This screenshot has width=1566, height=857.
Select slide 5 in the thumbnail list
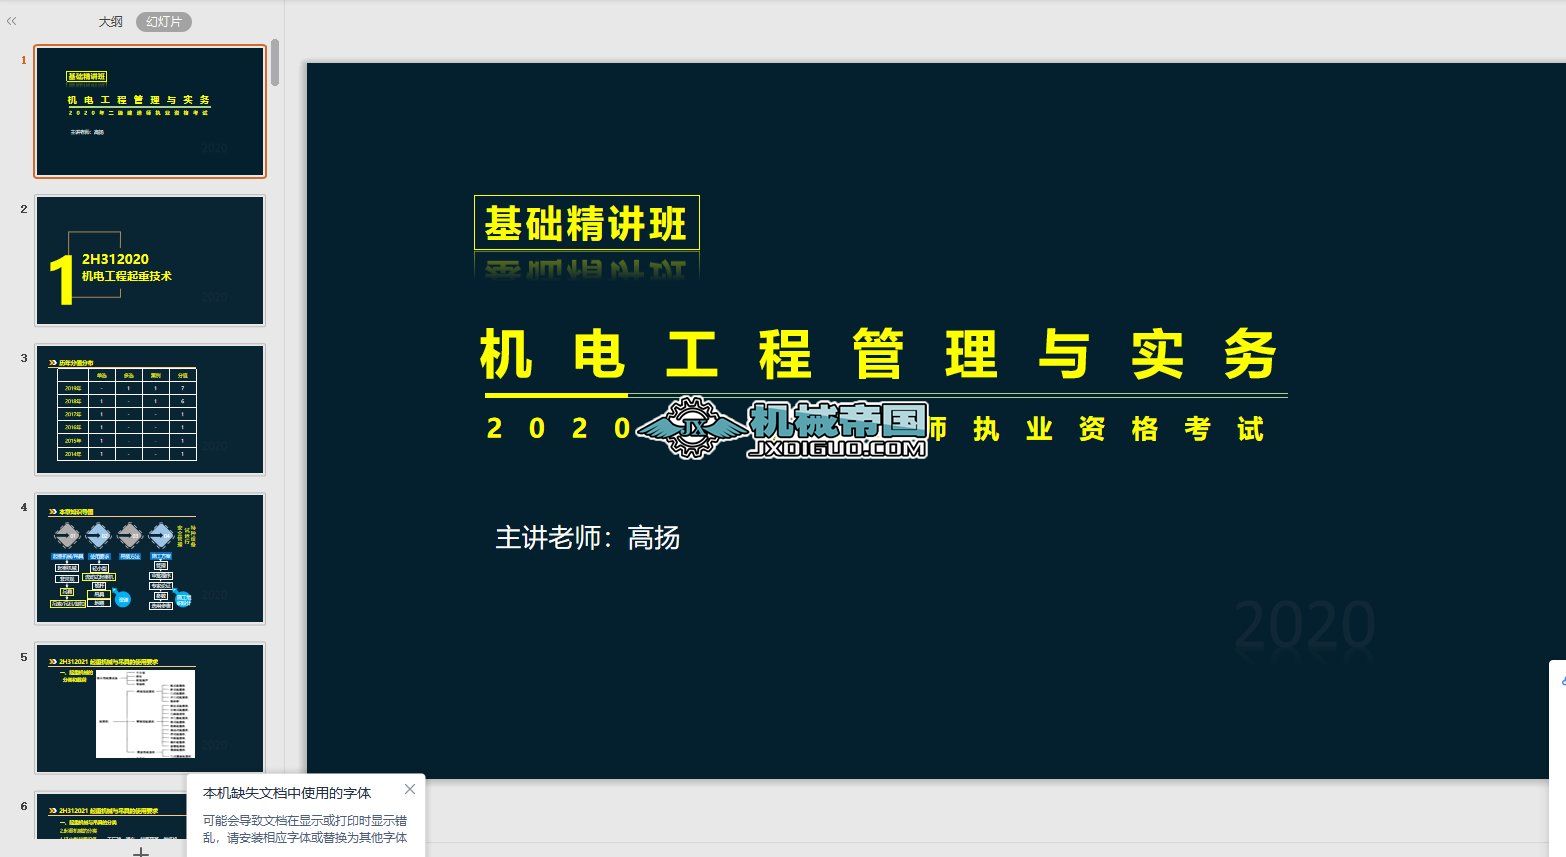click(x=150, y=709)
